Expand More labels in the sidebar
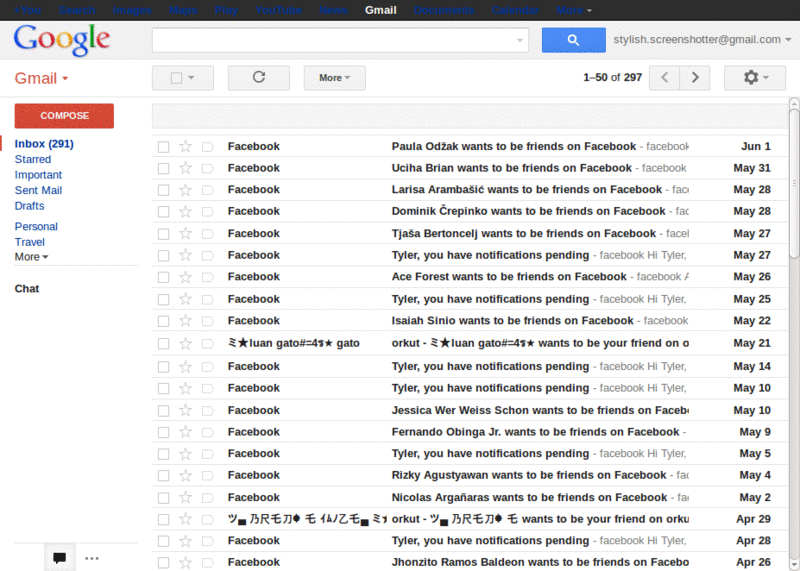Viewport: 800px width, 571px height. (x=31, y=257)
